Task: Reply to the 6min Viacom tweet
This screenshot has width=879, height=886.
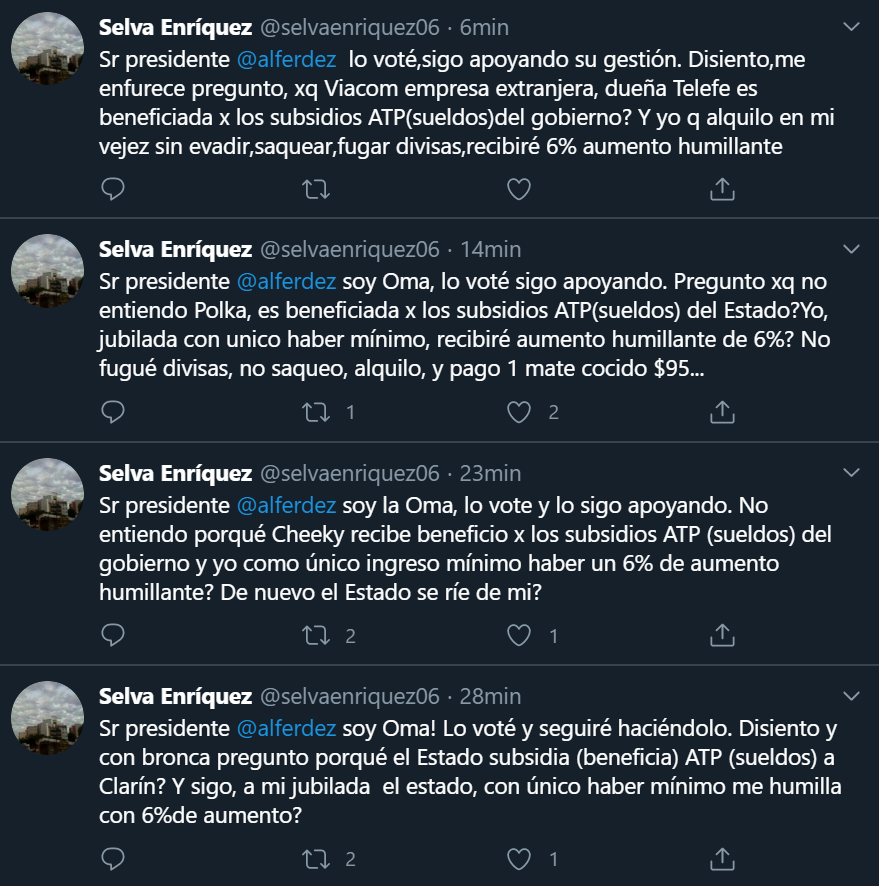Action: coord(114,188)
